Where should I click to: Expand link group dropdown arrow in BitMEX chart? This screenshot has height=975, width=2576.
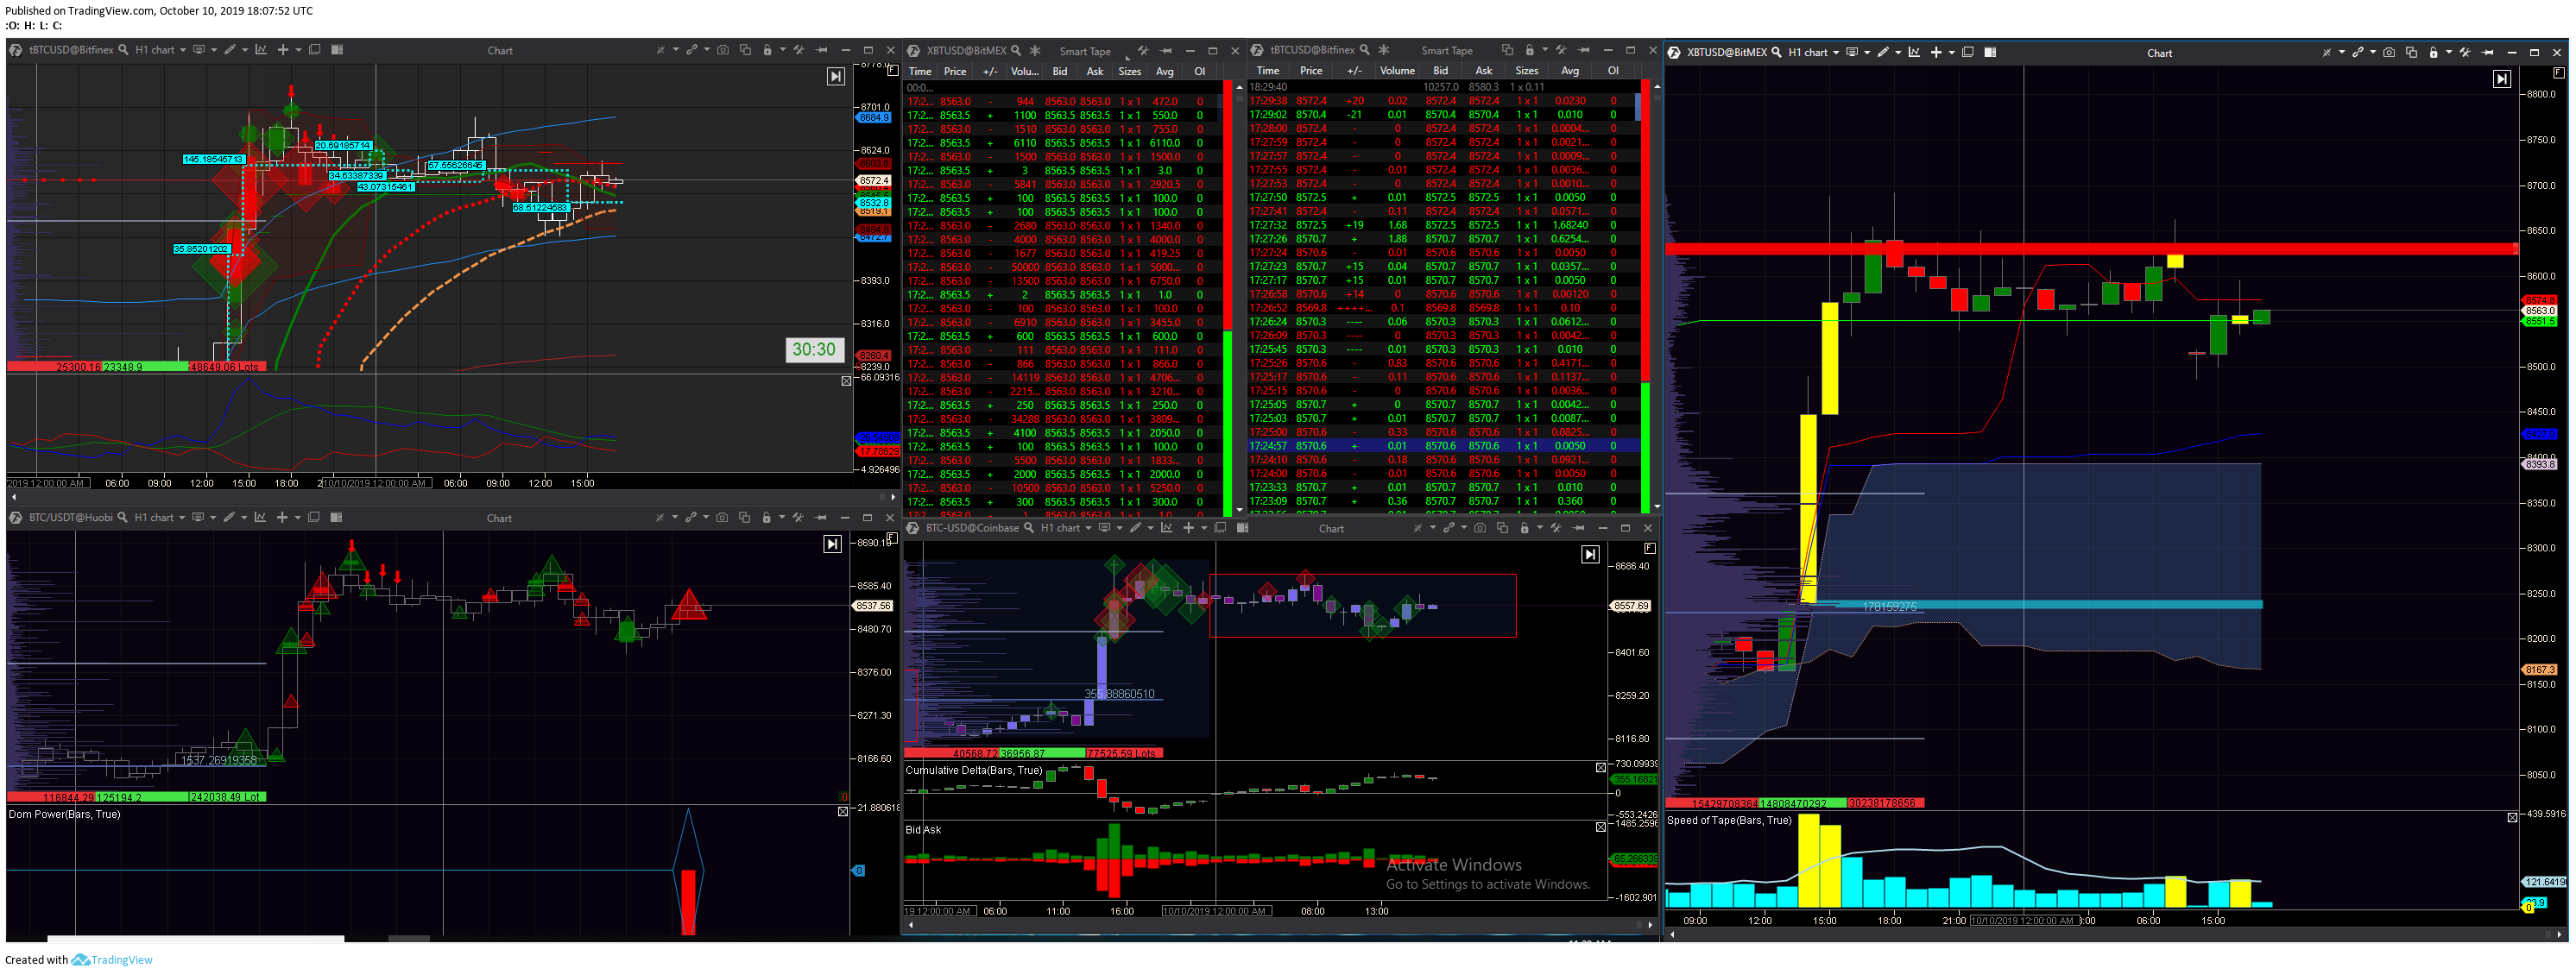(2374, 53)
